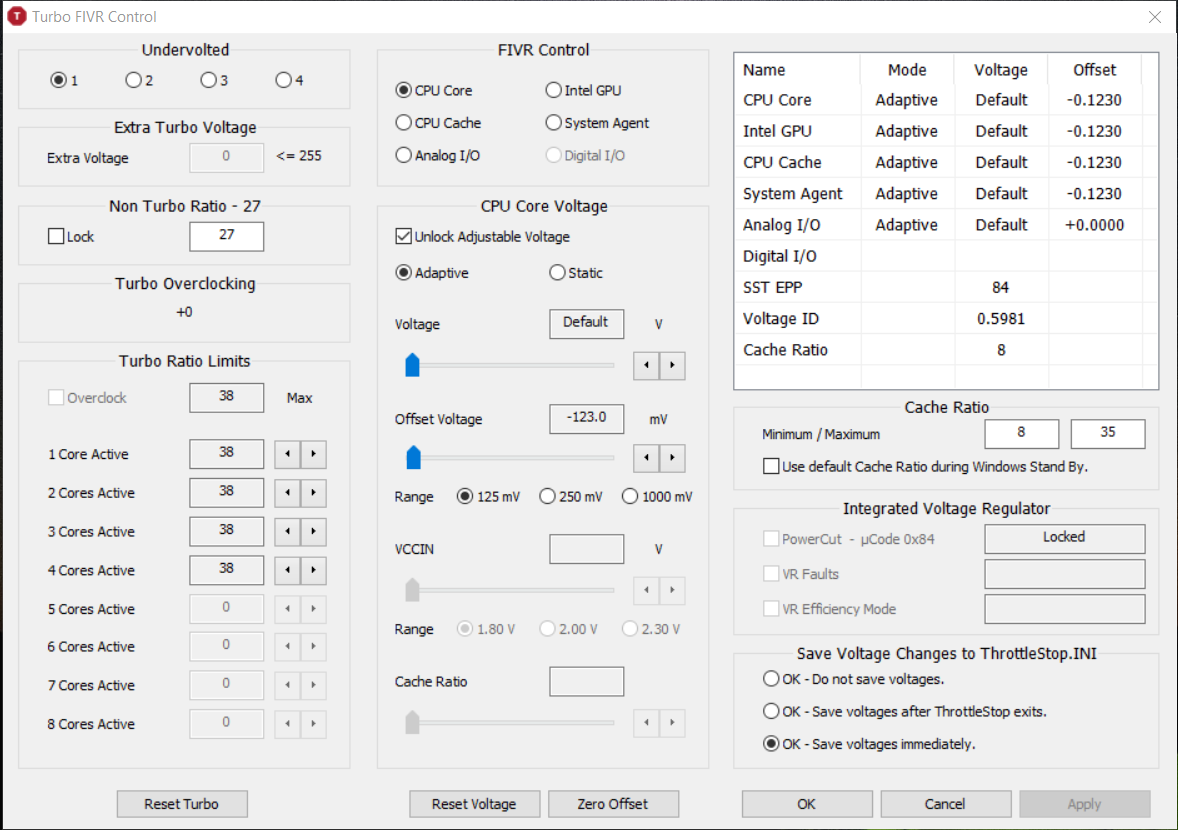The width and height of the screenshot is (1178, 830).
Task: Click the Zero Offset button
Action: (613, 804)
